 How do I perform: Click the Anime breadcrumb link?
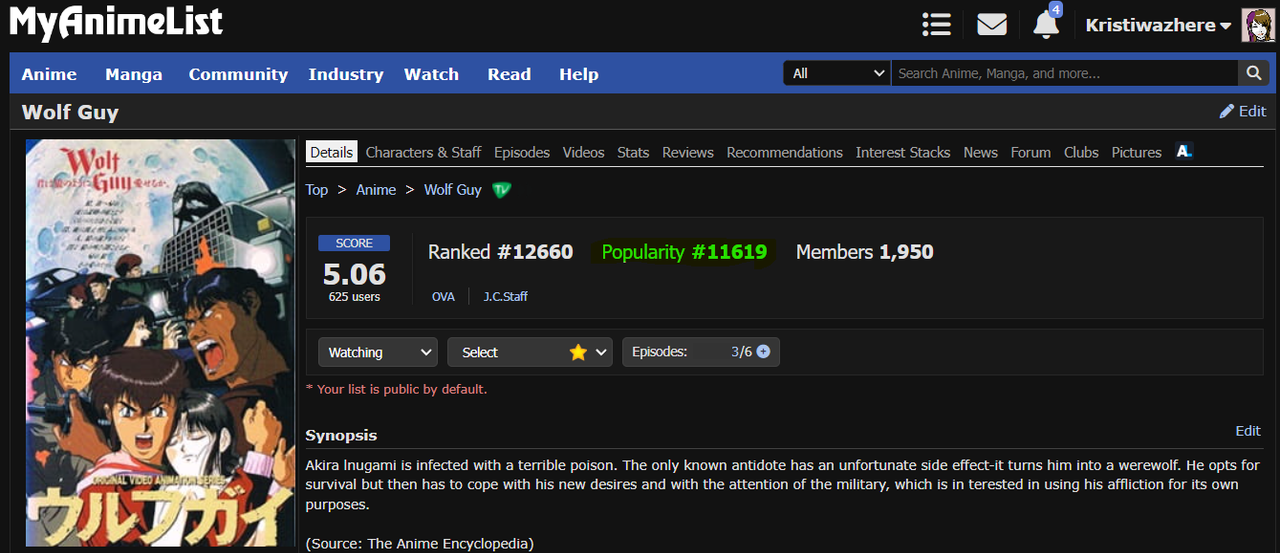click(376, 190)
